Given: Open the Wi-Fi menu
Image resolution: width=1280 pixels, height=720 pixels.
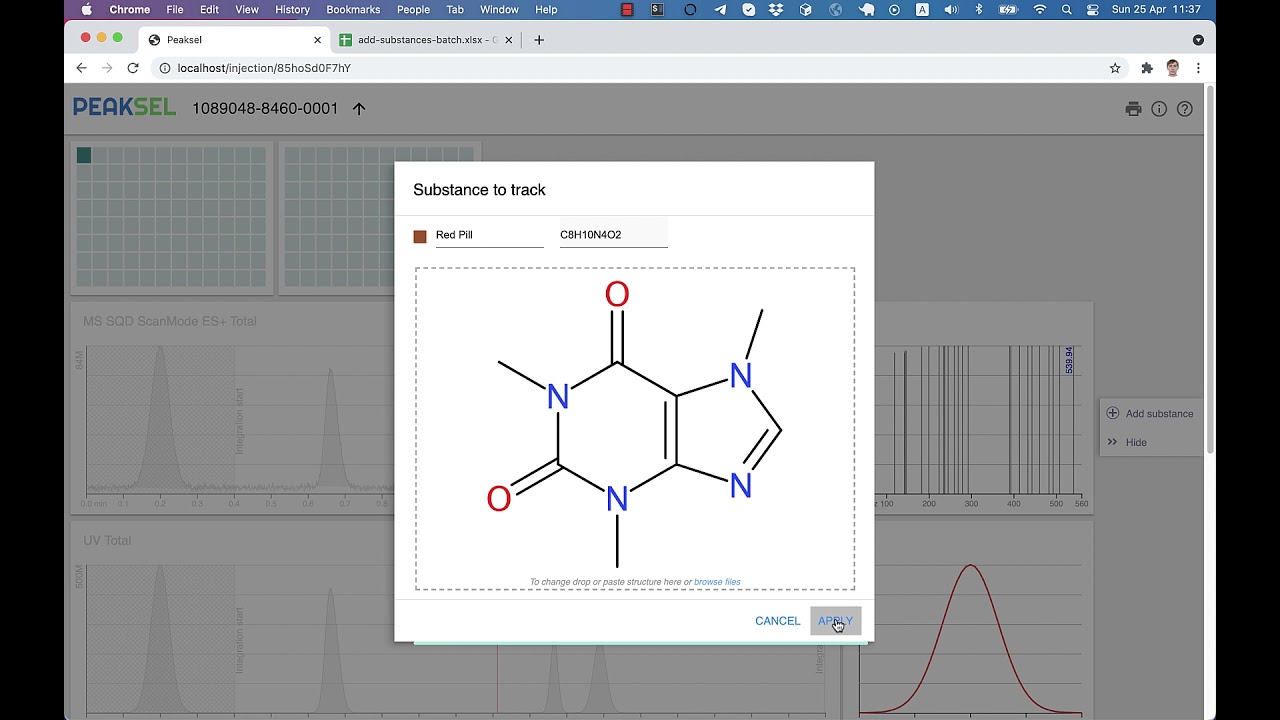Looking at the screenshot, I should tap(1040, 10).
